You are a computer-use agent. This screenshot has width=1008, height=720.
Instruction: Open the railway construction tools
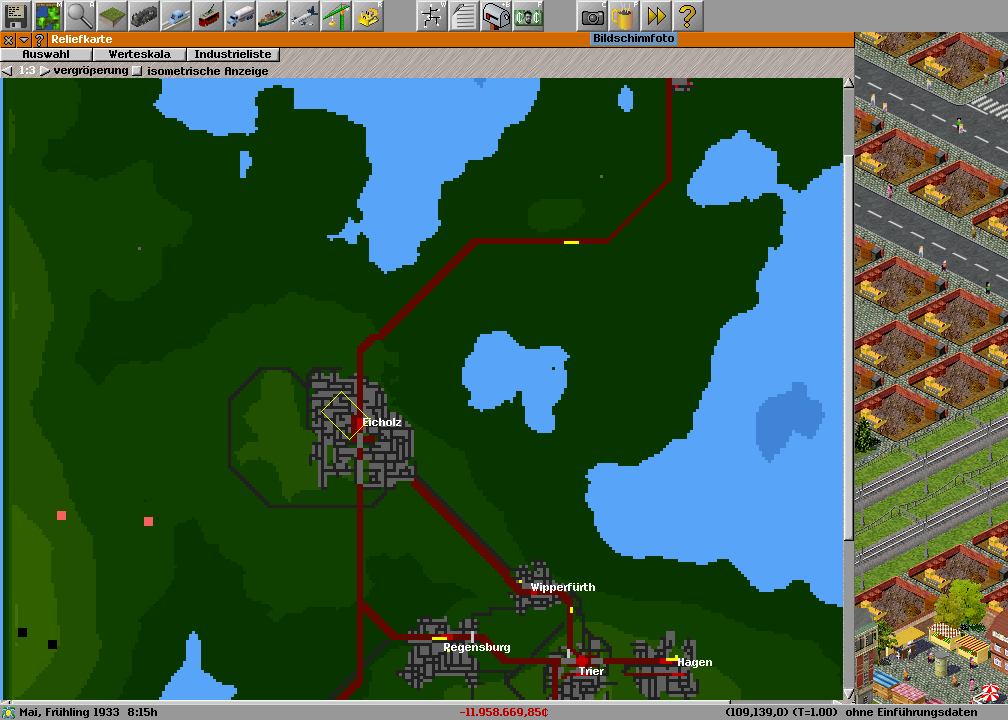[x=144, y=16]
